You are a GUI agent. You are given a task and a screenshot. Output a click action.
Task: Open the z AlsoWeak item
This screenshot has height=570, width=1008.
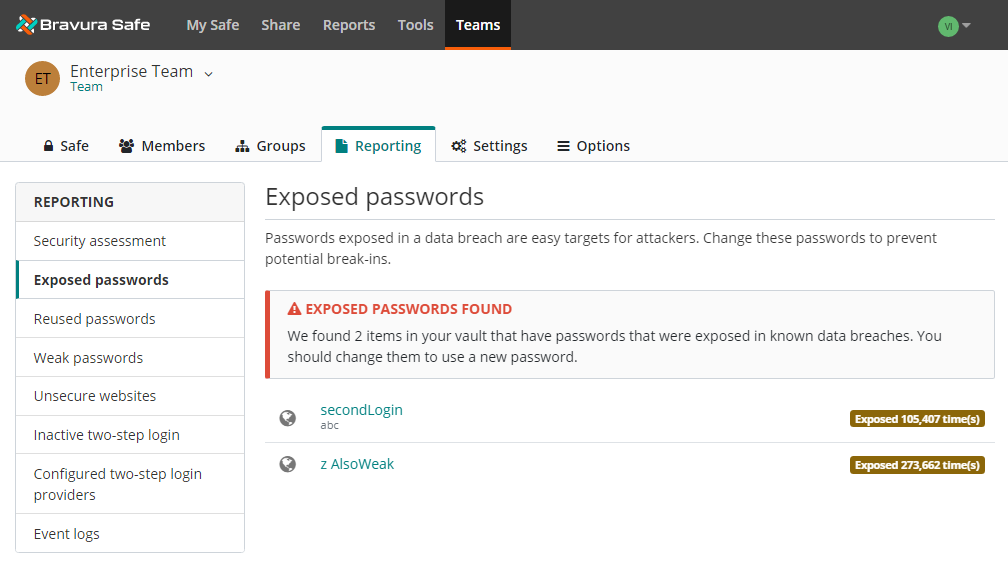pyautogui.click(x=357, y=464)
